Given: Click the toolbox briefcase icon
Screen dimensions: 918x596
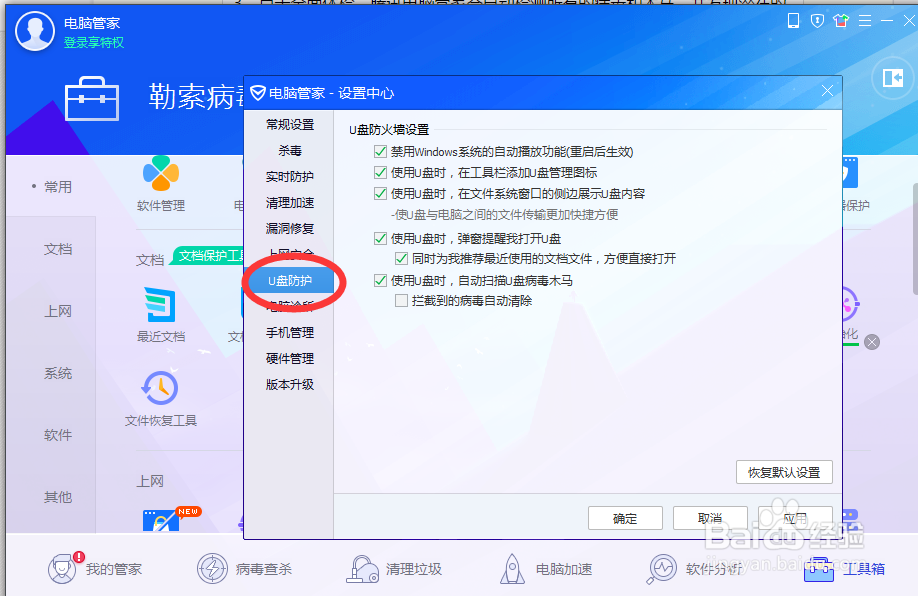Looking at the screenshot, I should click(92, 98).
